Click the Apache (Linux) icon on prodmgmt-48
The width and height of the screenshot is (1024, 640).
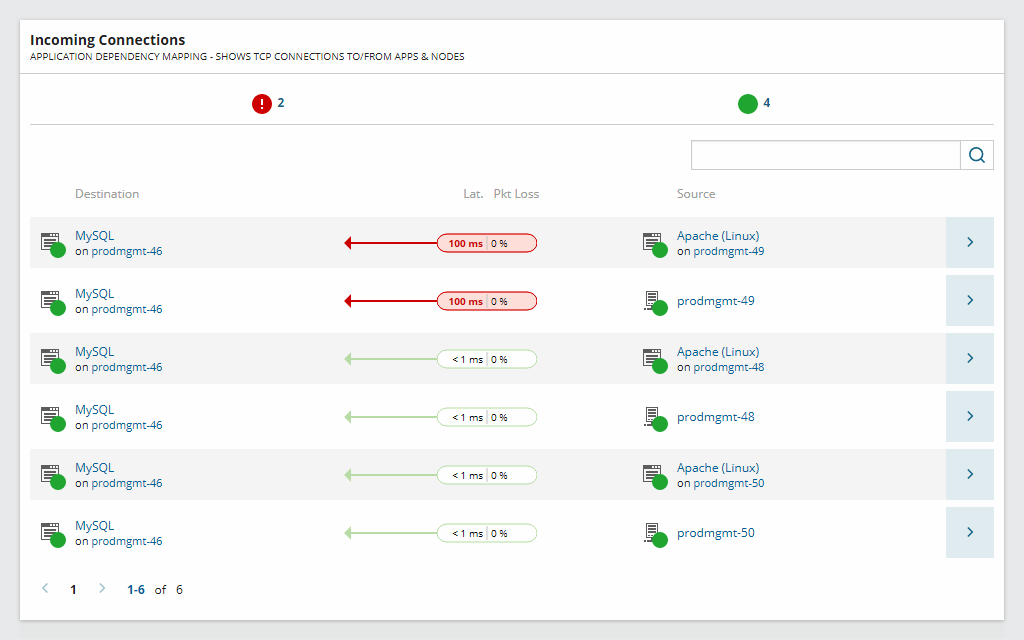click(x=655, y=359)
